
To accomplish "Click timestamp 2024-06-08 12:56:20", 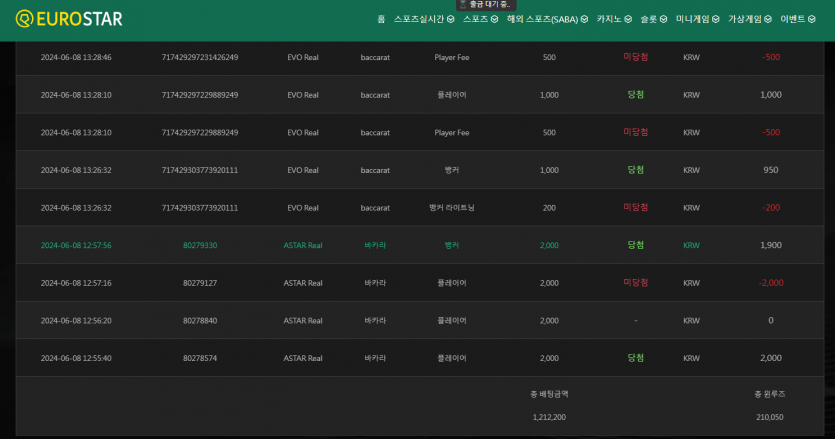I will [x=76, y=321].
